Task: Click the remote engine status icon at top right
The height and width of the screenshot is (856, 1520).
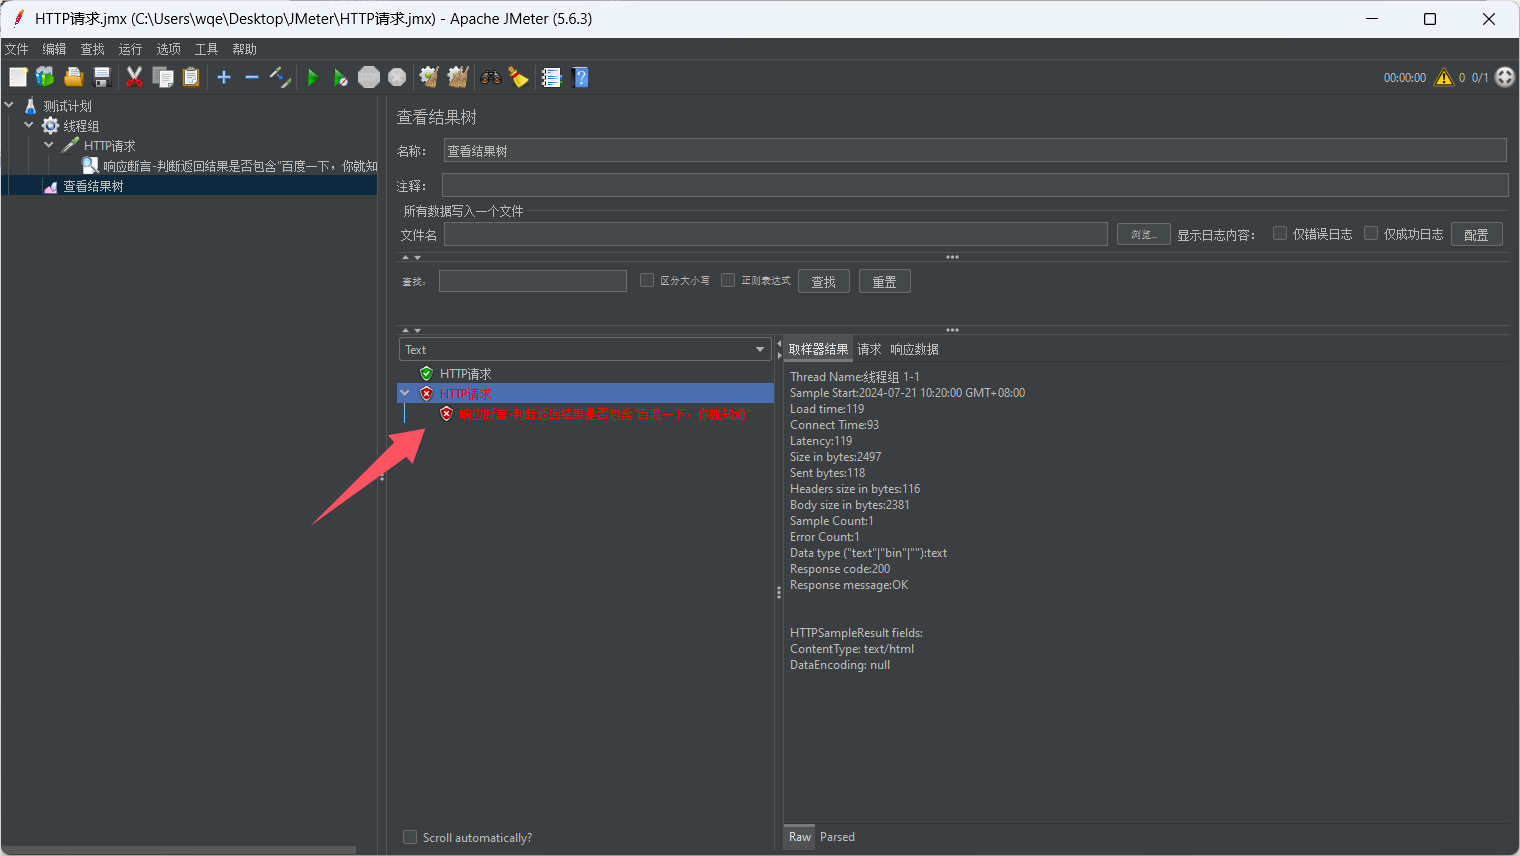Action: [1505, 77]
